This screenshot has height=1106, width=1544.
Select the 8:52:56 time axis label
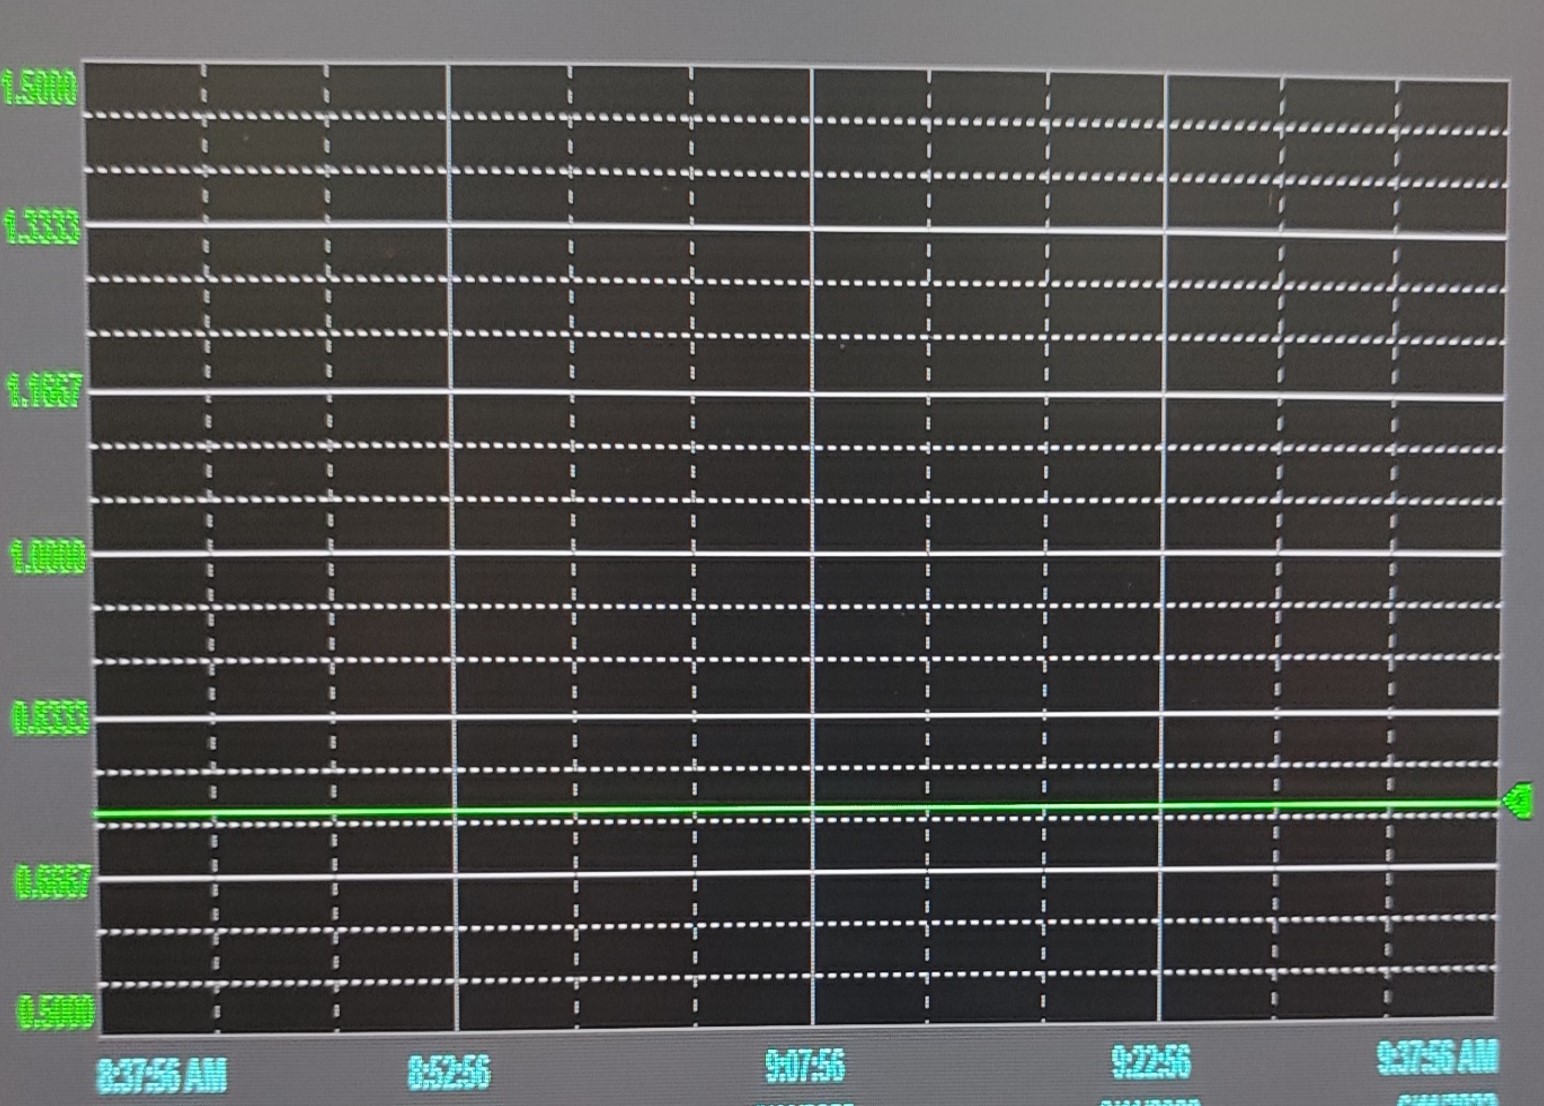[x=449, y=1072]
